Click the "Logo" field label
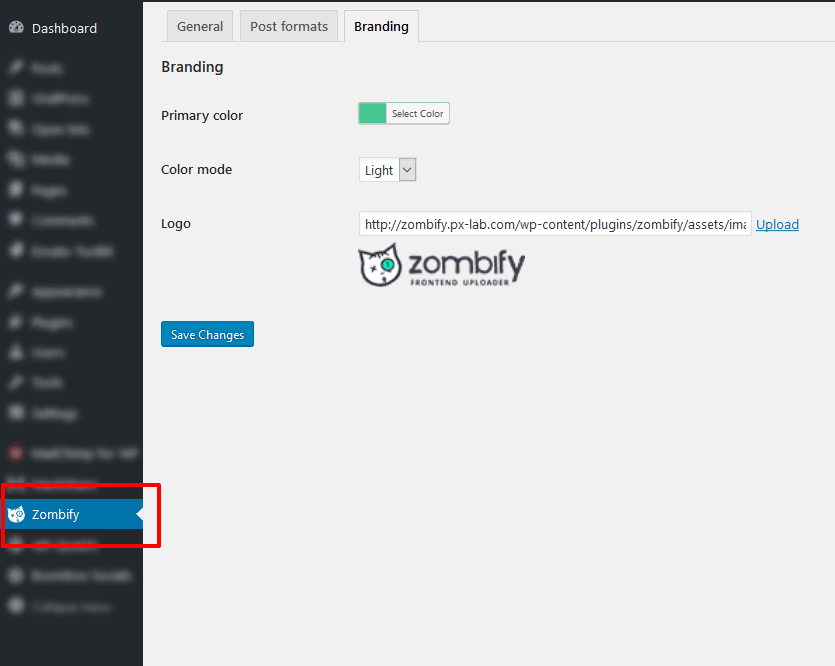This screenshot has height=666, width=835. pyautogui.click(x=176, y=224)
